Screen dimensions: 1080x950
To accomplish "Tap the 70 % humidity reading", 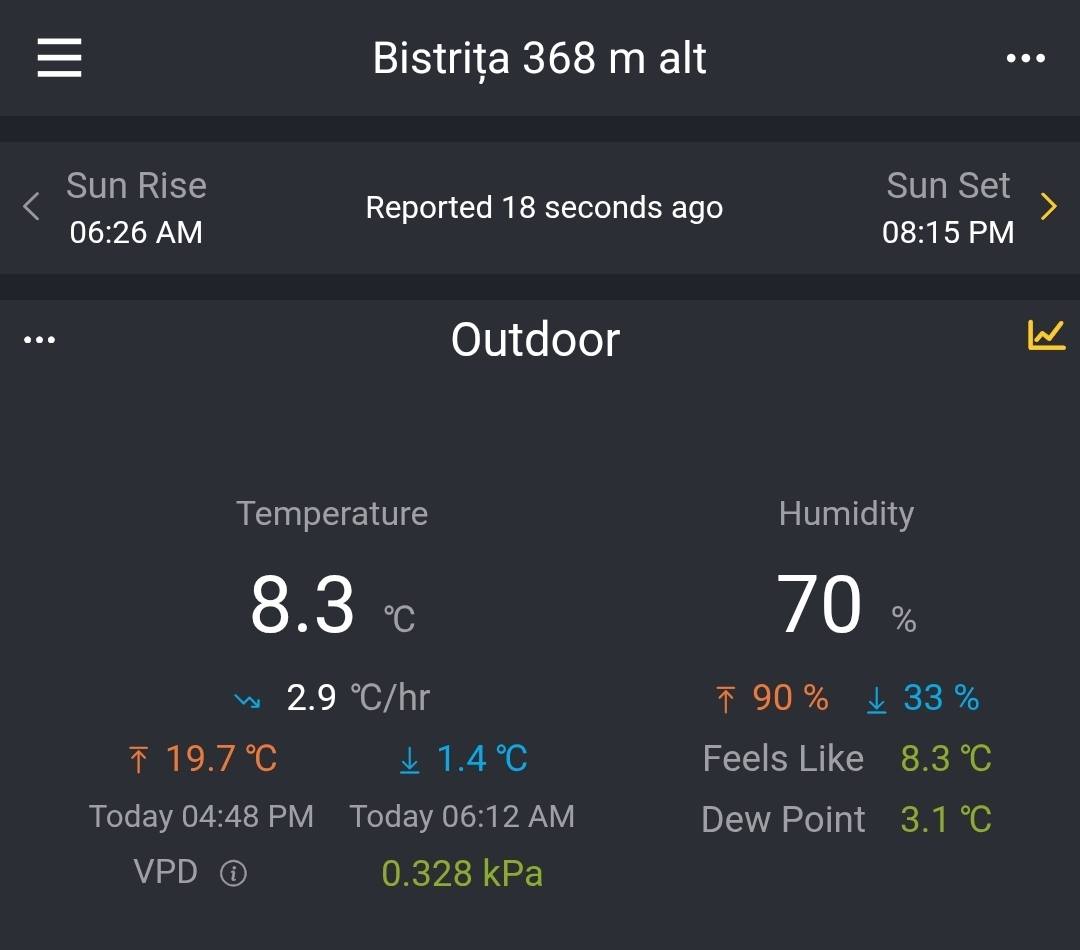I will 820,605.
